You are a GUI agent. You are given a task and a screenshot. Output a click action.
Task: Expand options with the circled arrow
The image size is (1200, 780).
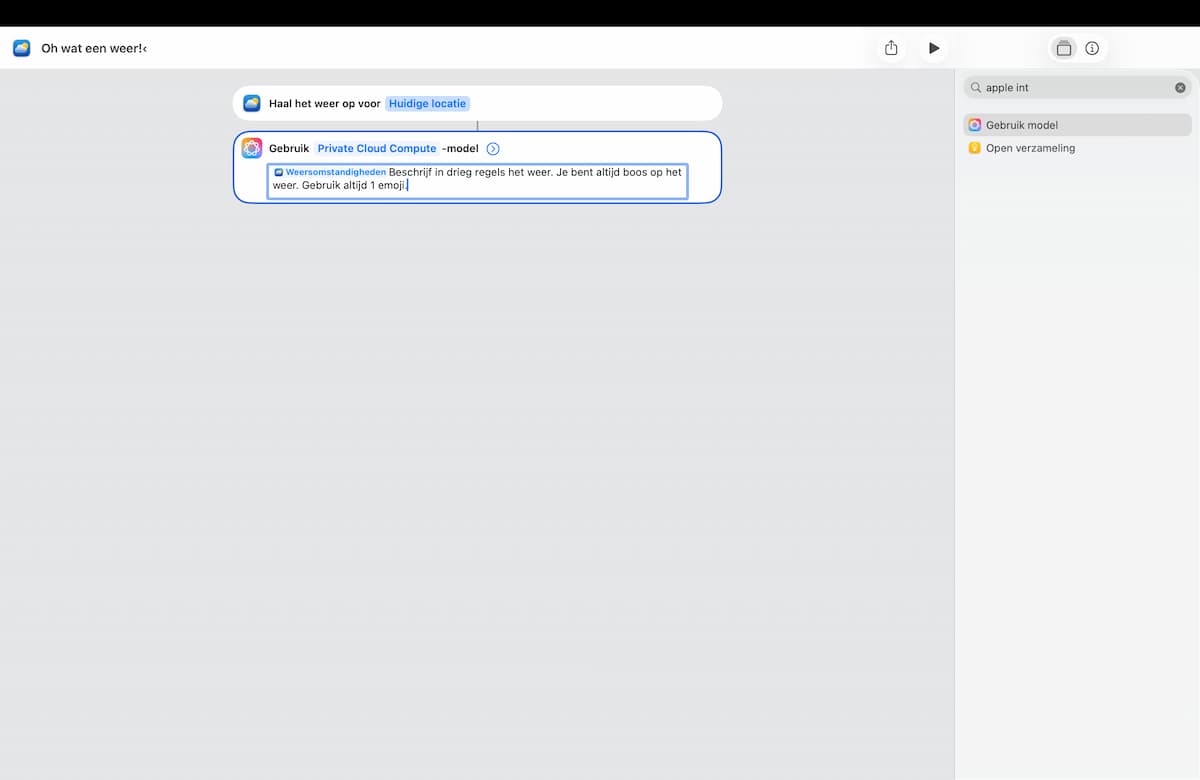point(493,149)
